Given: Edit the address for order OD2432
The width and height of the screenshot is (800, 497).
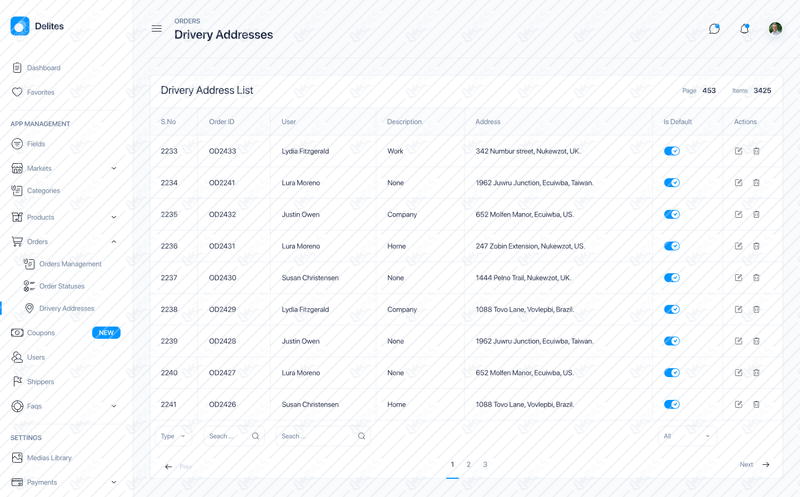Looking at the screenshot, I should coord(738,214).
